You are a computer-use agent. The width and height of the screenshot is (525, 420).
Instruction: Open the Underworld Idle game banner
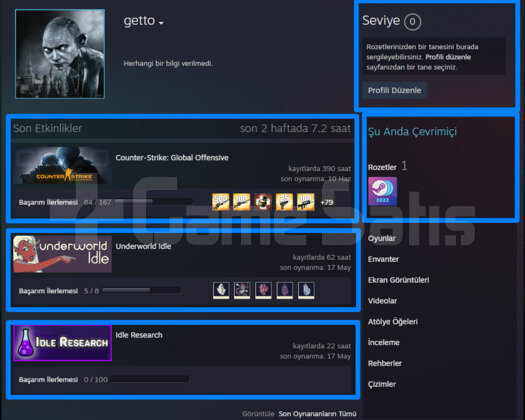(x=63, y=254)
